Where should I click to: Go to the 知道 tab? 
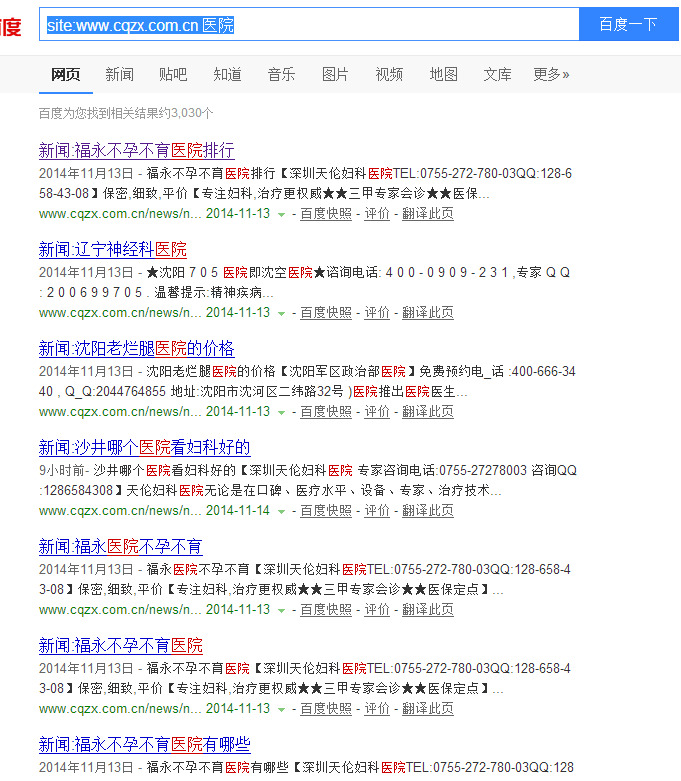pos(227,75)
